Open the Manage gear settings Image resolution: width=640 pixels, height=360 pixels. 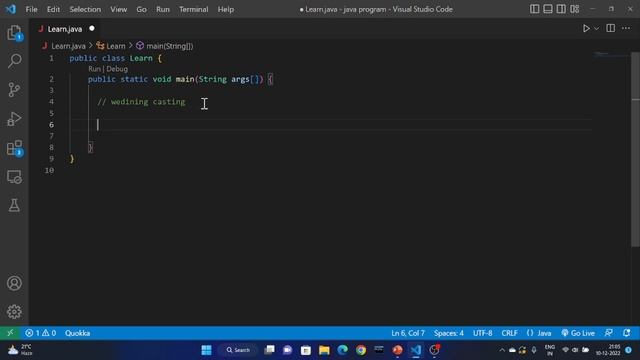point(14,311)
